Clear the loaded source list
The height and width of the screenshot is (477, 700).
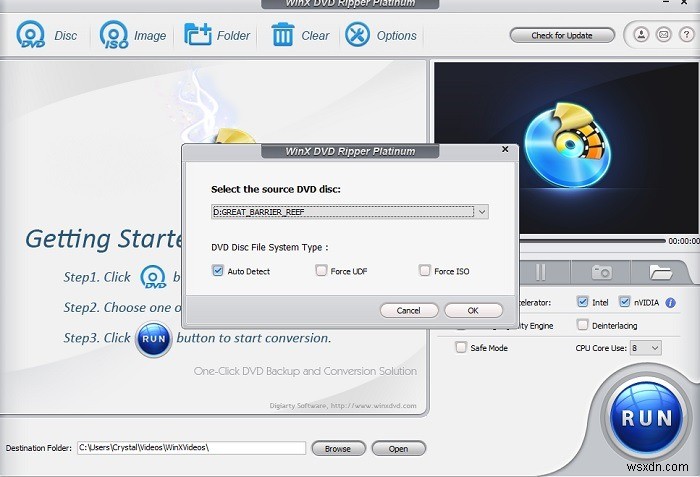click(x=300, y=35)
